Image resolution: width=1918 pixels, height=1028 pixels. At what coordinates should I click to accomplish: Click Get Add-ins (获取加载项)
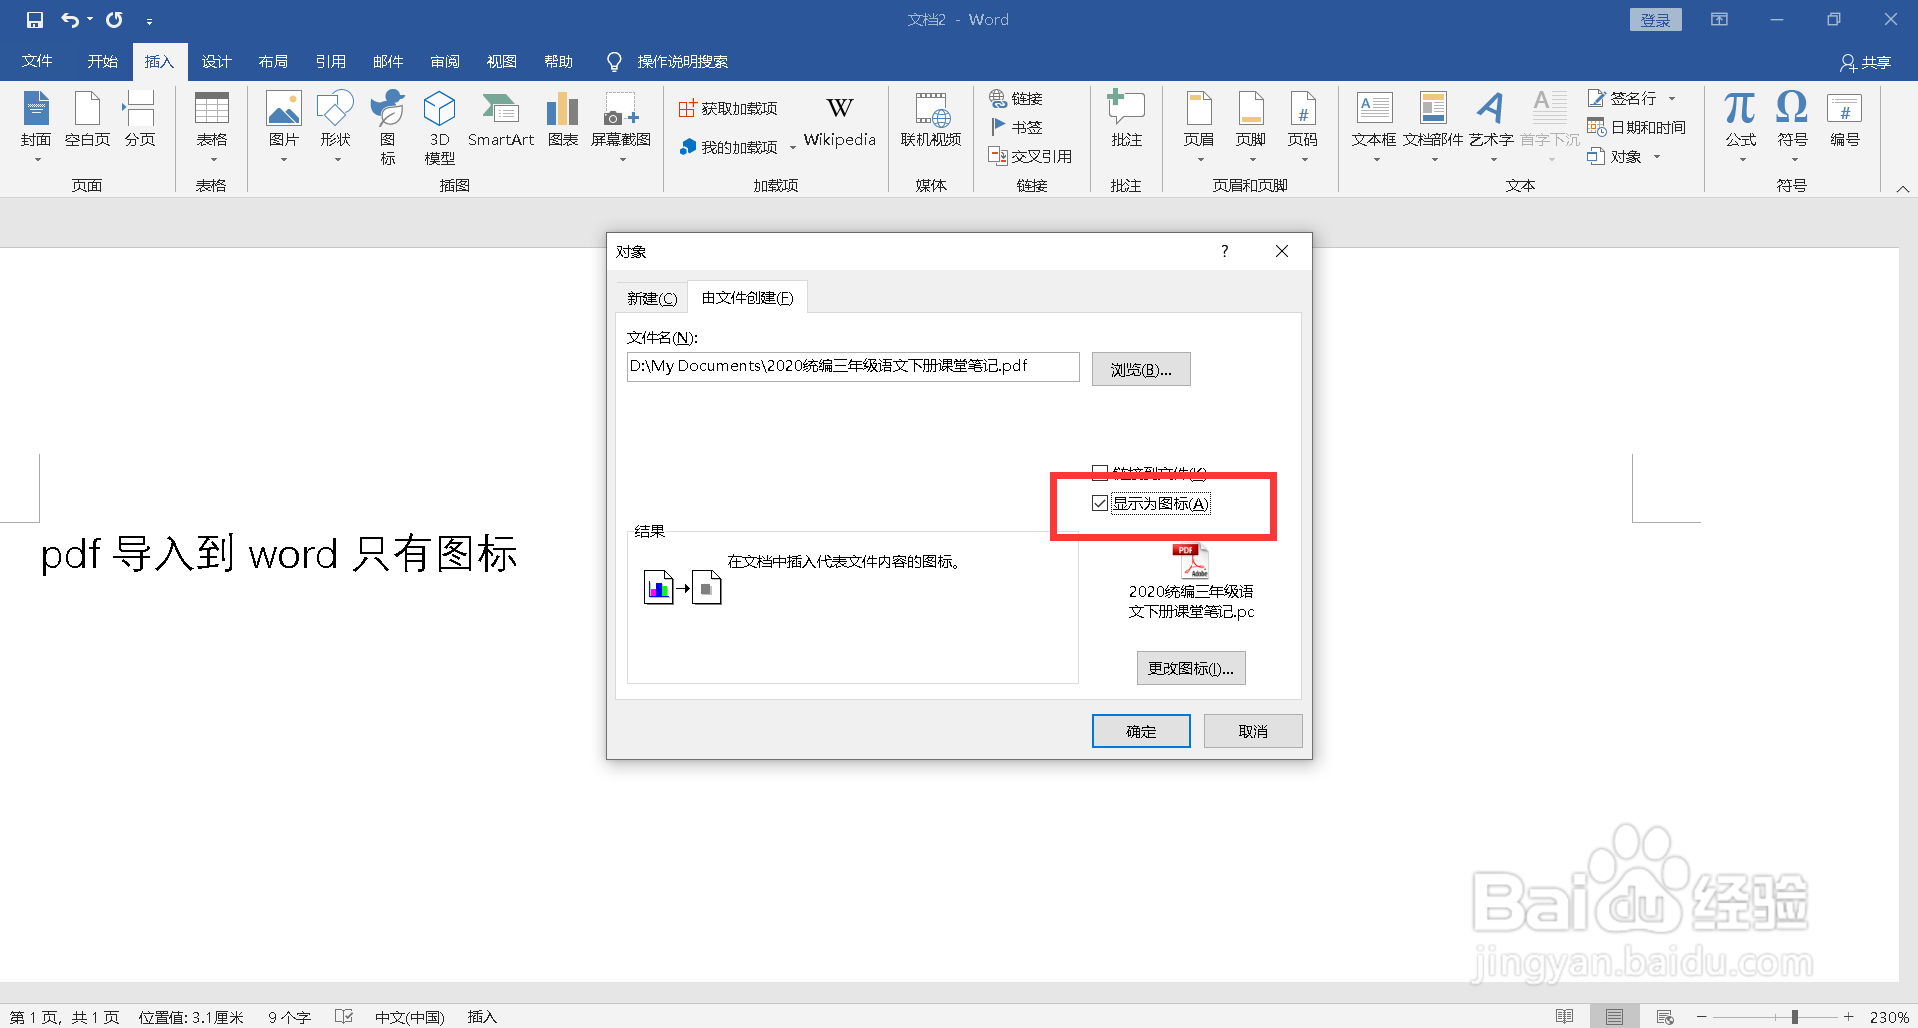728,108
